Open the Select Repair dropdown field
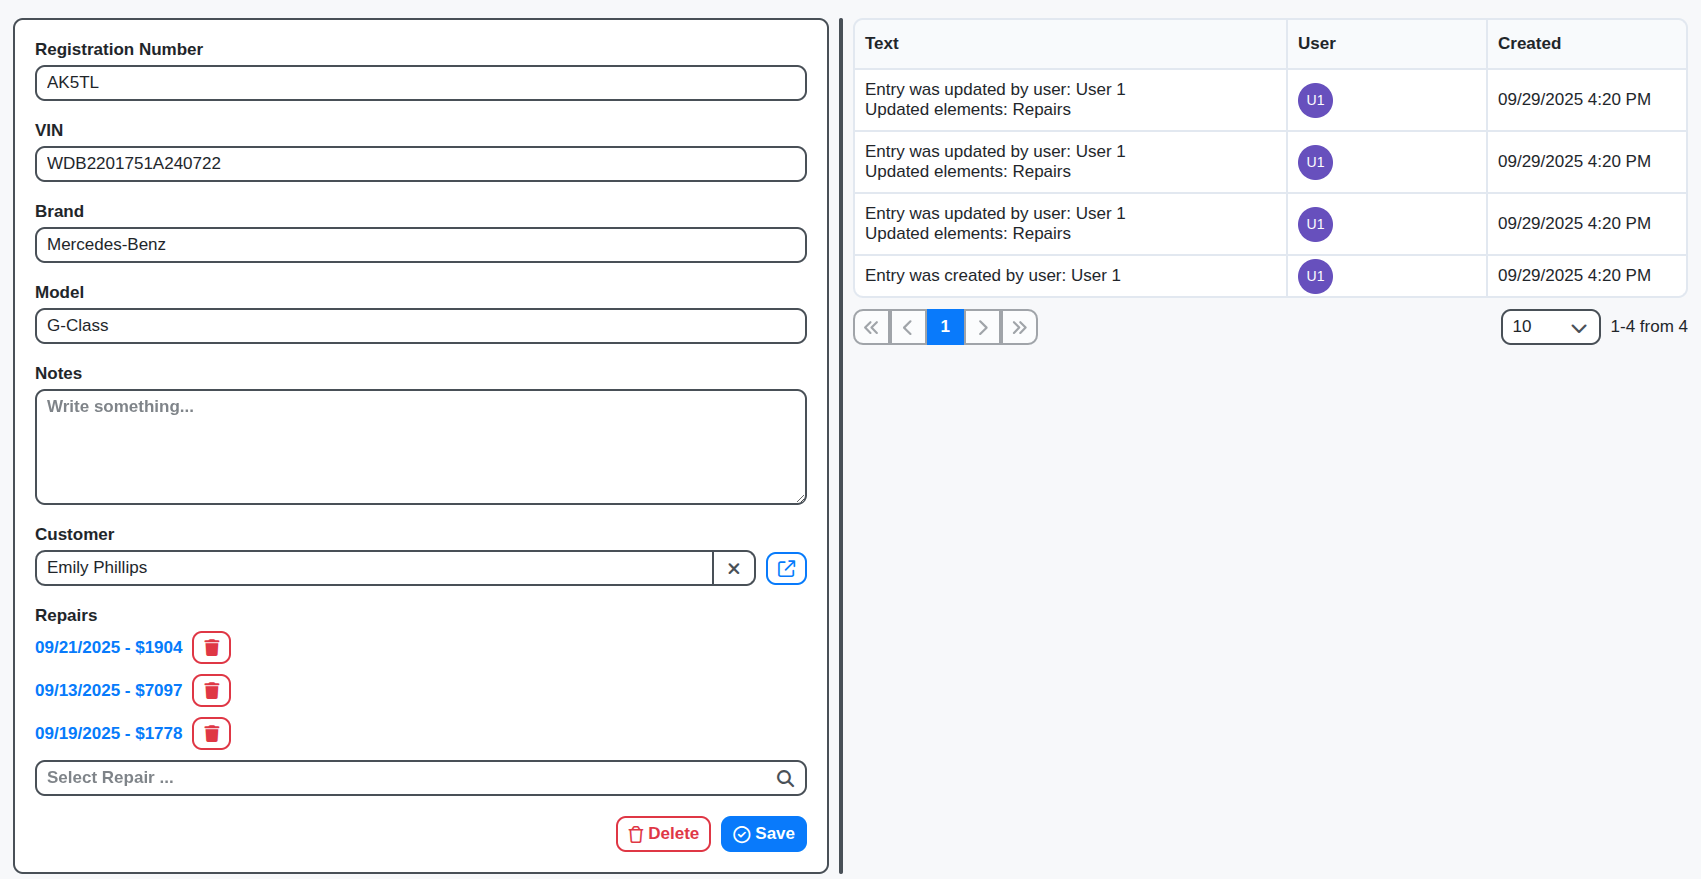Screen dimensions: 1701x879 click(400, 778)
